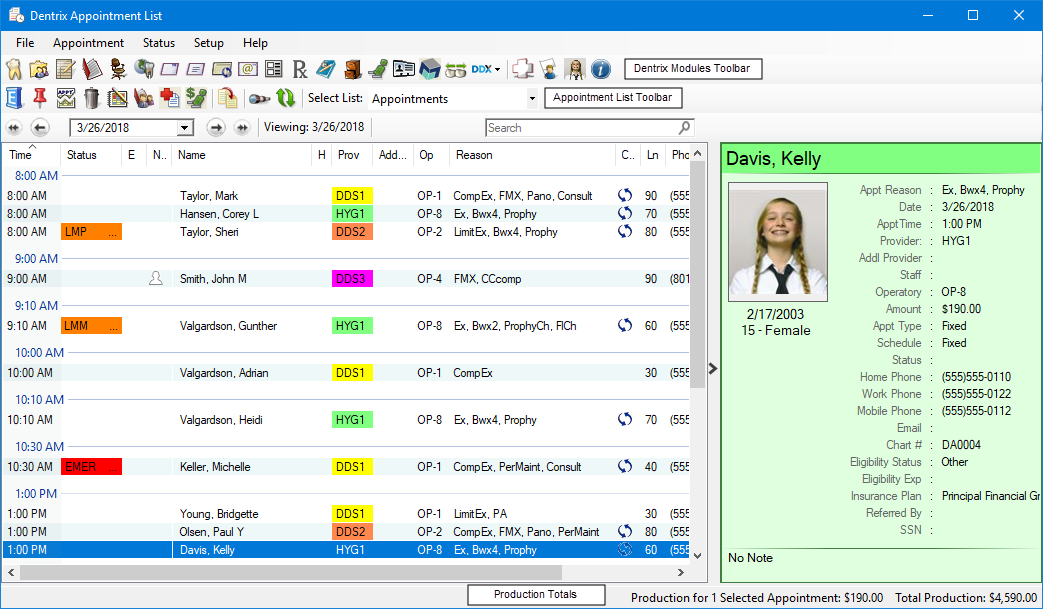This screenshot has height=612, width=1043.
Task: Click the green refresh arrows icon
Action: tap(286, 98)
